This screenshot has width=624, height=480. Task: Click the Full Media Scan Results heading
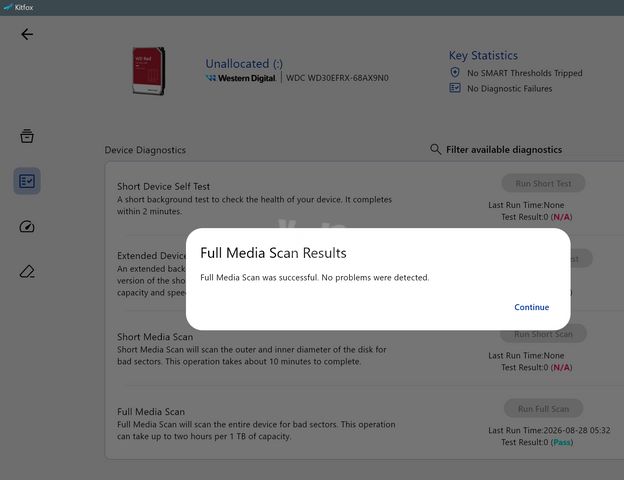[x=273, y=253]
